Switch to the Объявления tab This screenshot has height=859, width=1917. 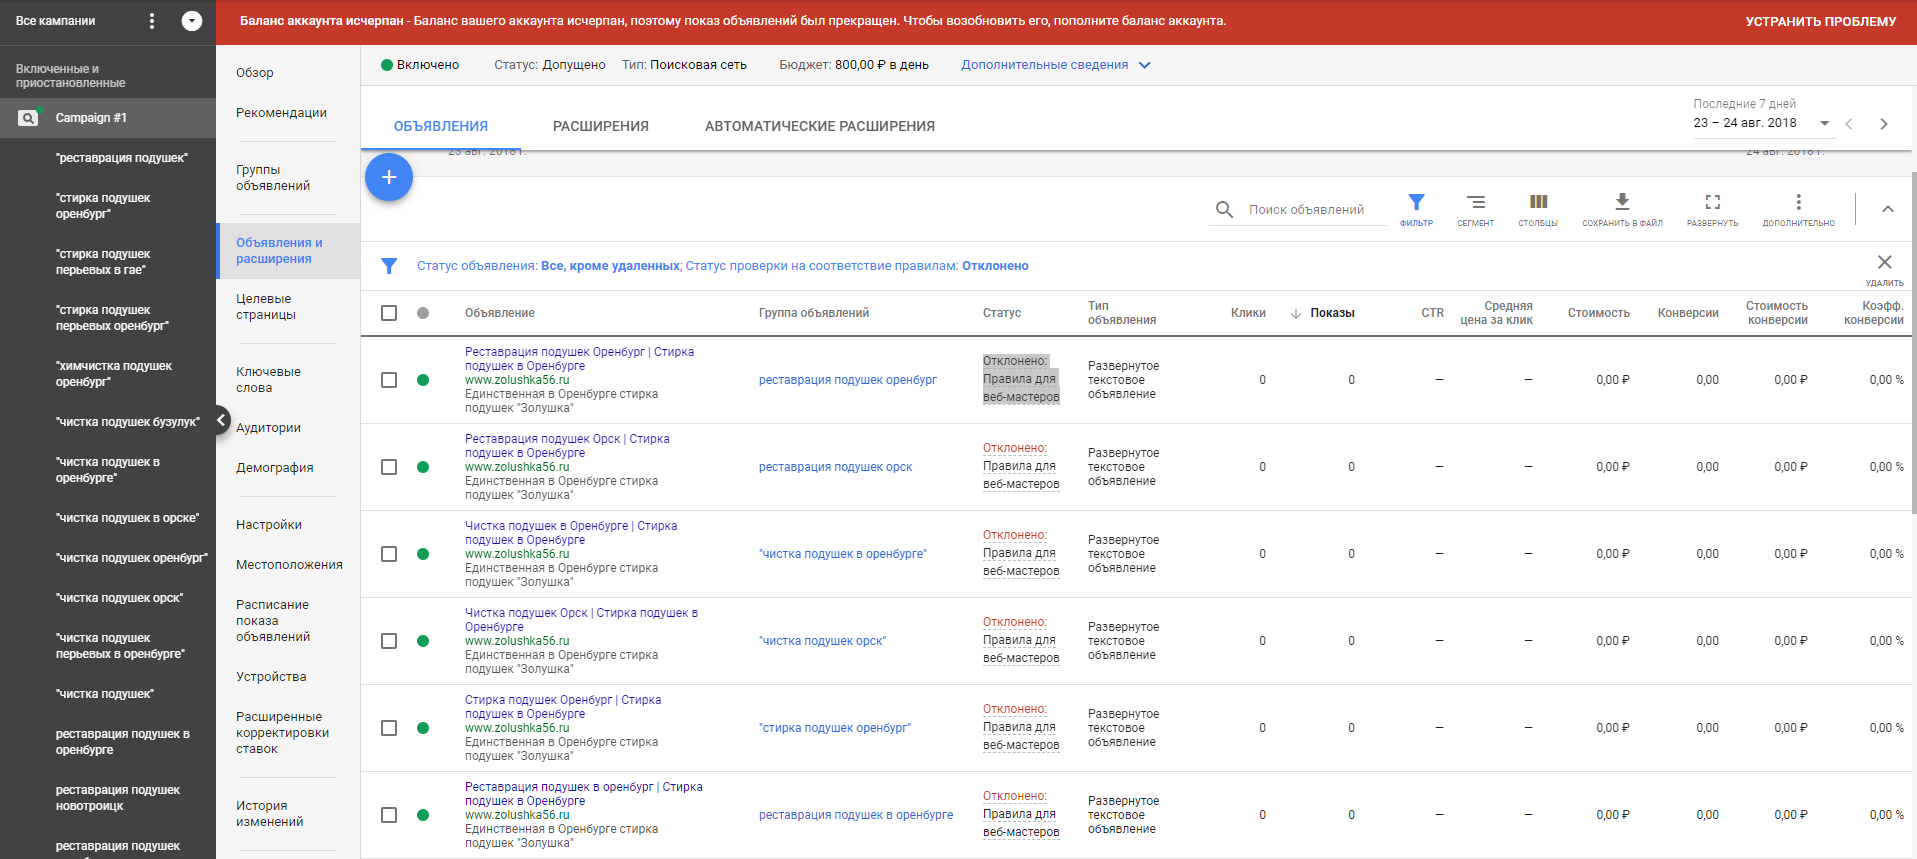(441, 126)
